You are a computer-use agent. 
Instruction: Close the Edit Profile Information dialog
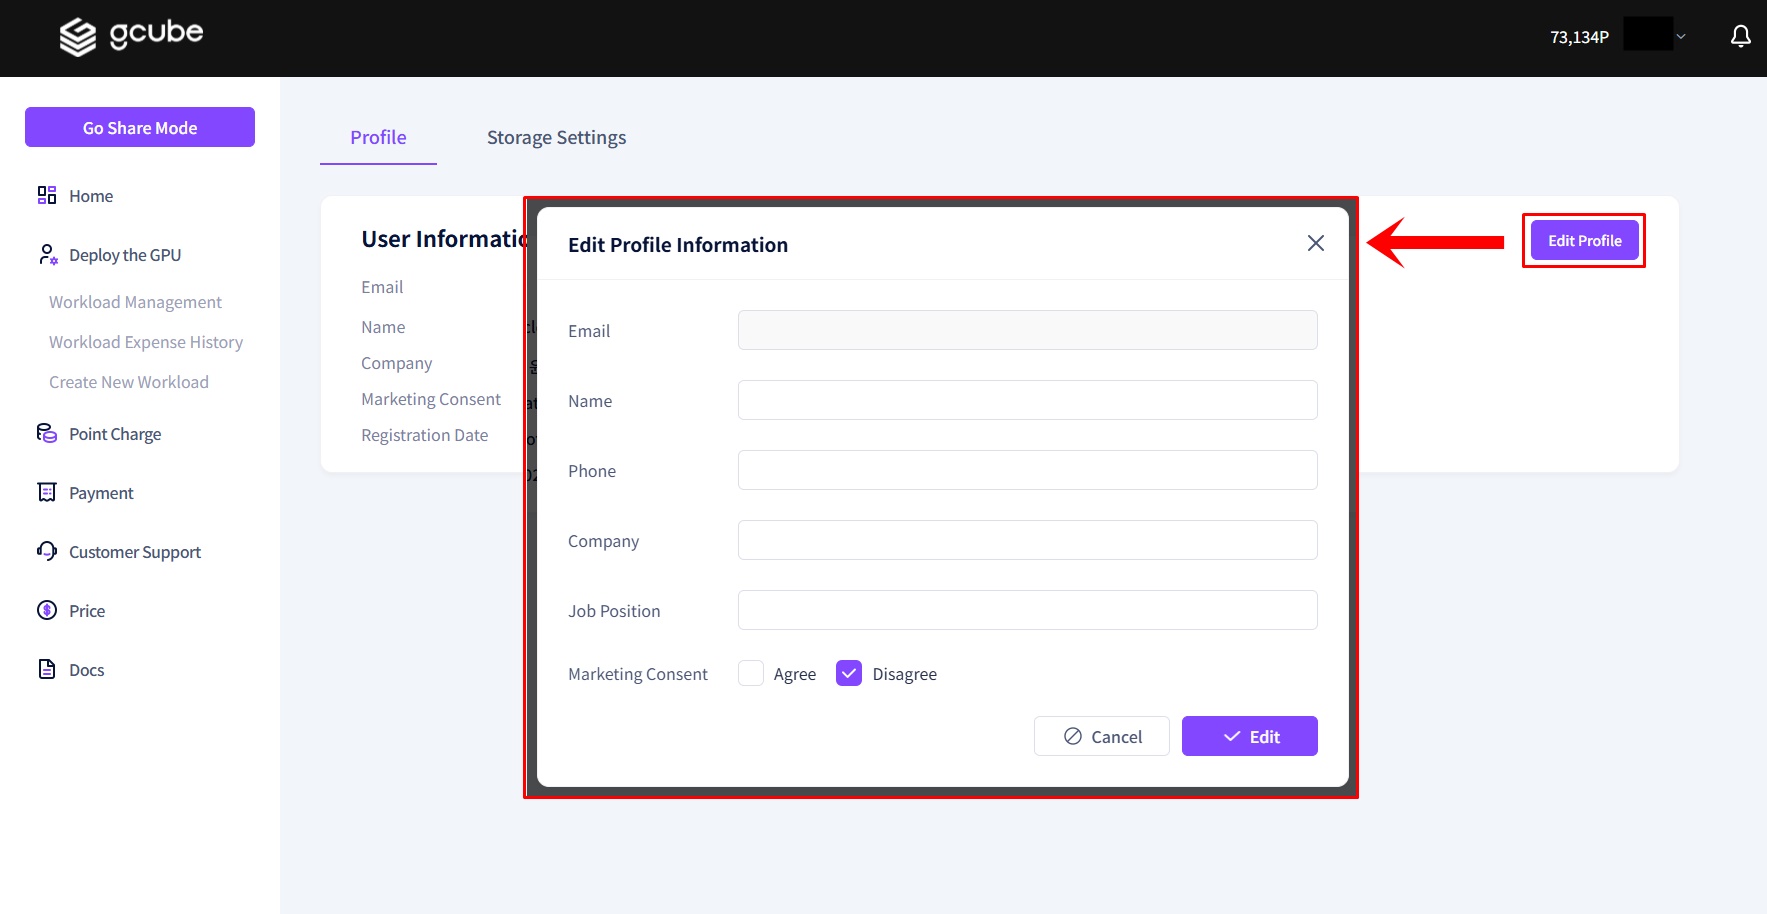point(1315,243)
